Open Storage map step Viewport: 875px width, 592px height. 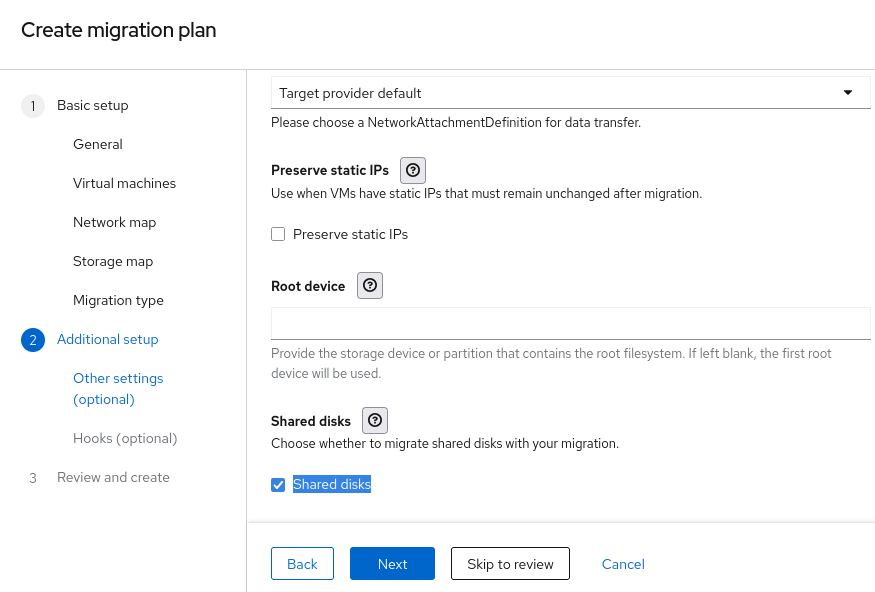click(x=113, y=262)
